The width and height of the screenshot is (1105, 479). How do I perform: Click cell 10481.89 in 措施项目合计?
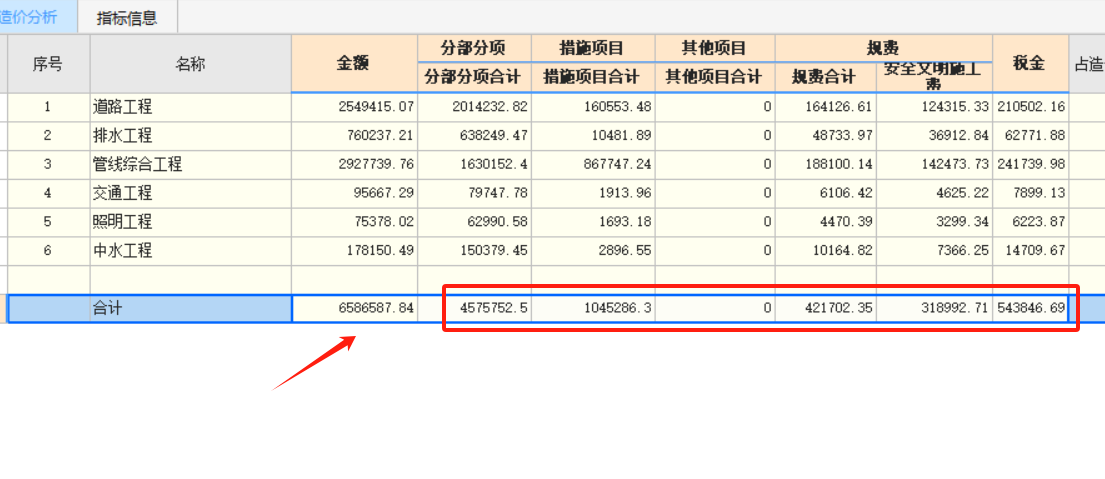(x=593, y=136)
